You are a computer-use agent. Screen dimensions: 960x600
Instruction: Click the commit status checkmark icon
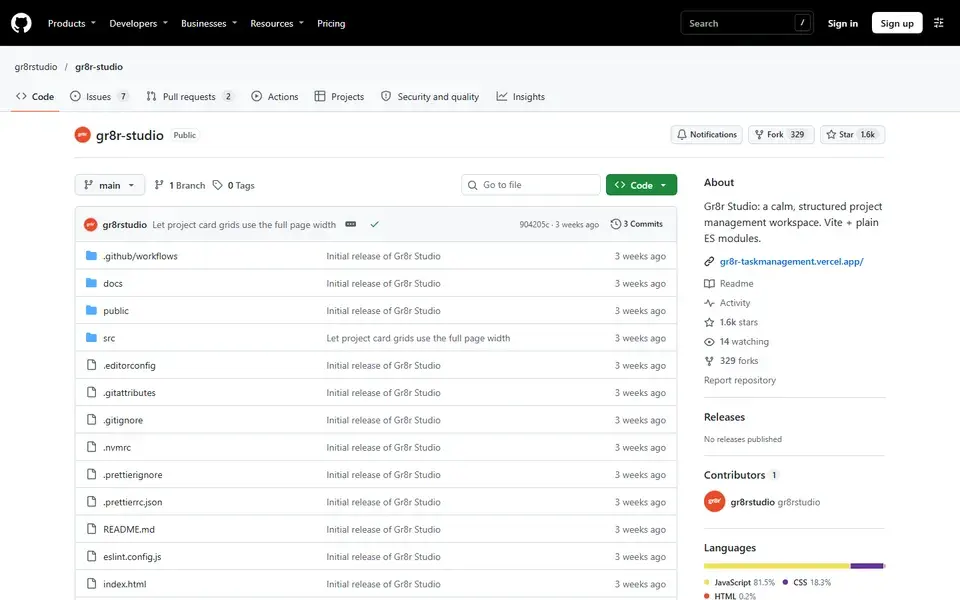(374, 224)
